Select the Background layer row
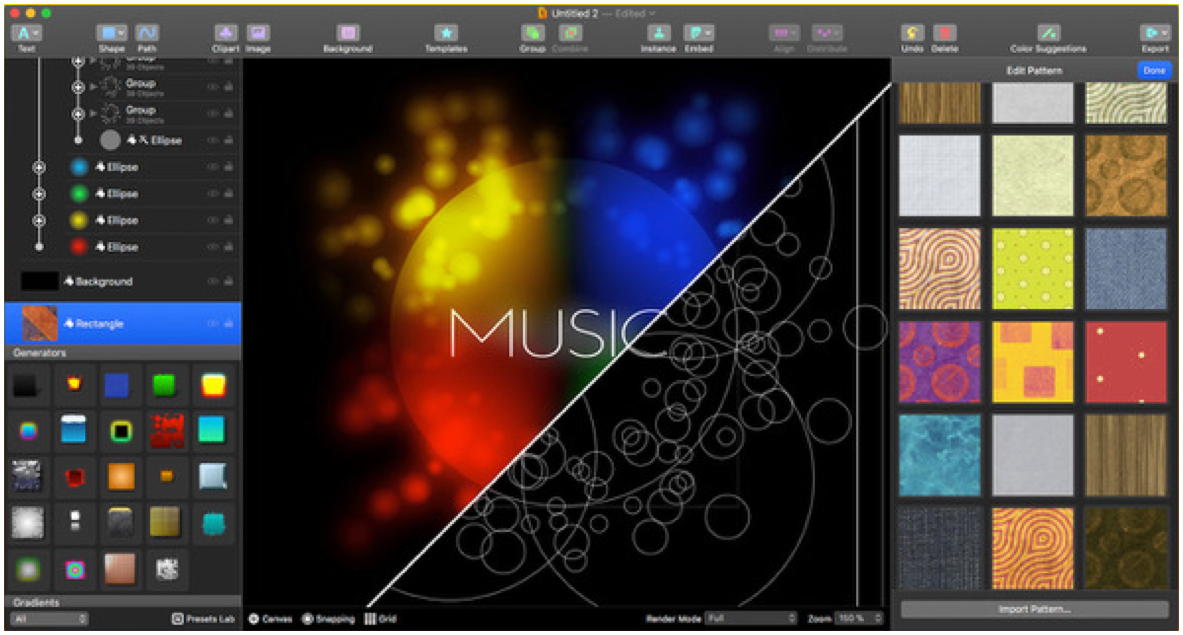 click(123, 281)
